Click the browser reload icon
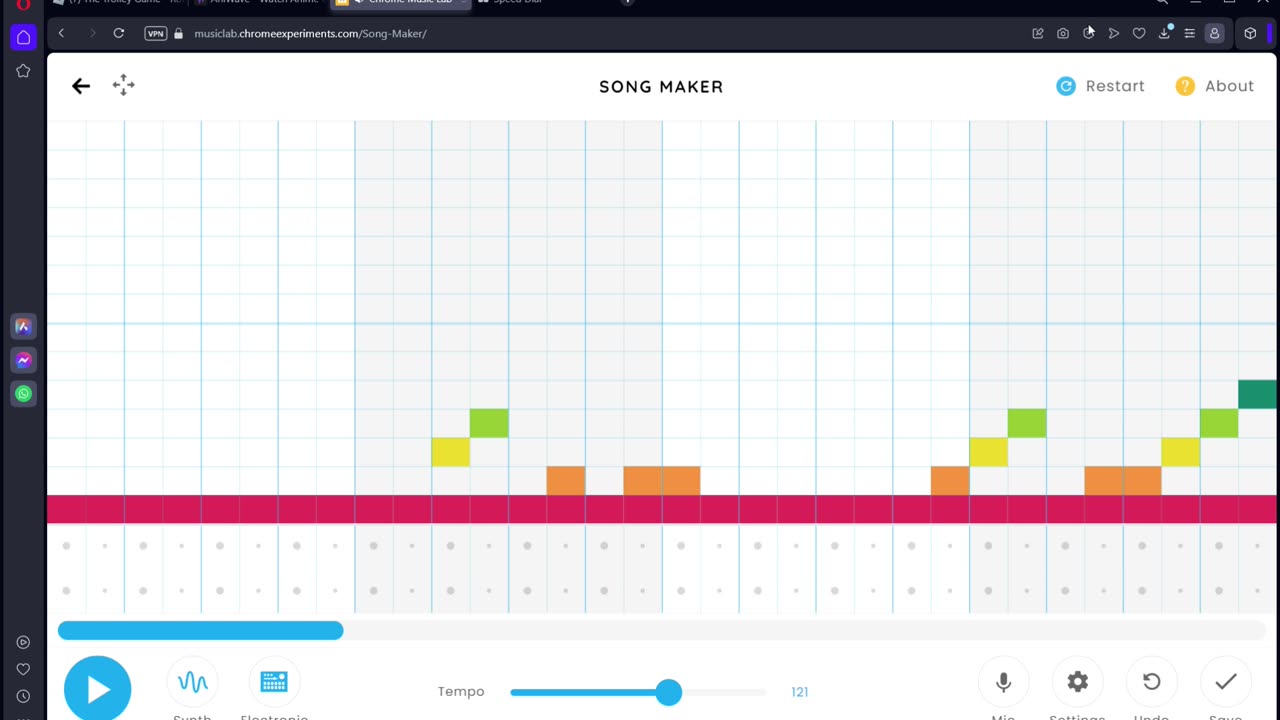The width and height of the screenshot is (1280, 720). click(118, 33)
